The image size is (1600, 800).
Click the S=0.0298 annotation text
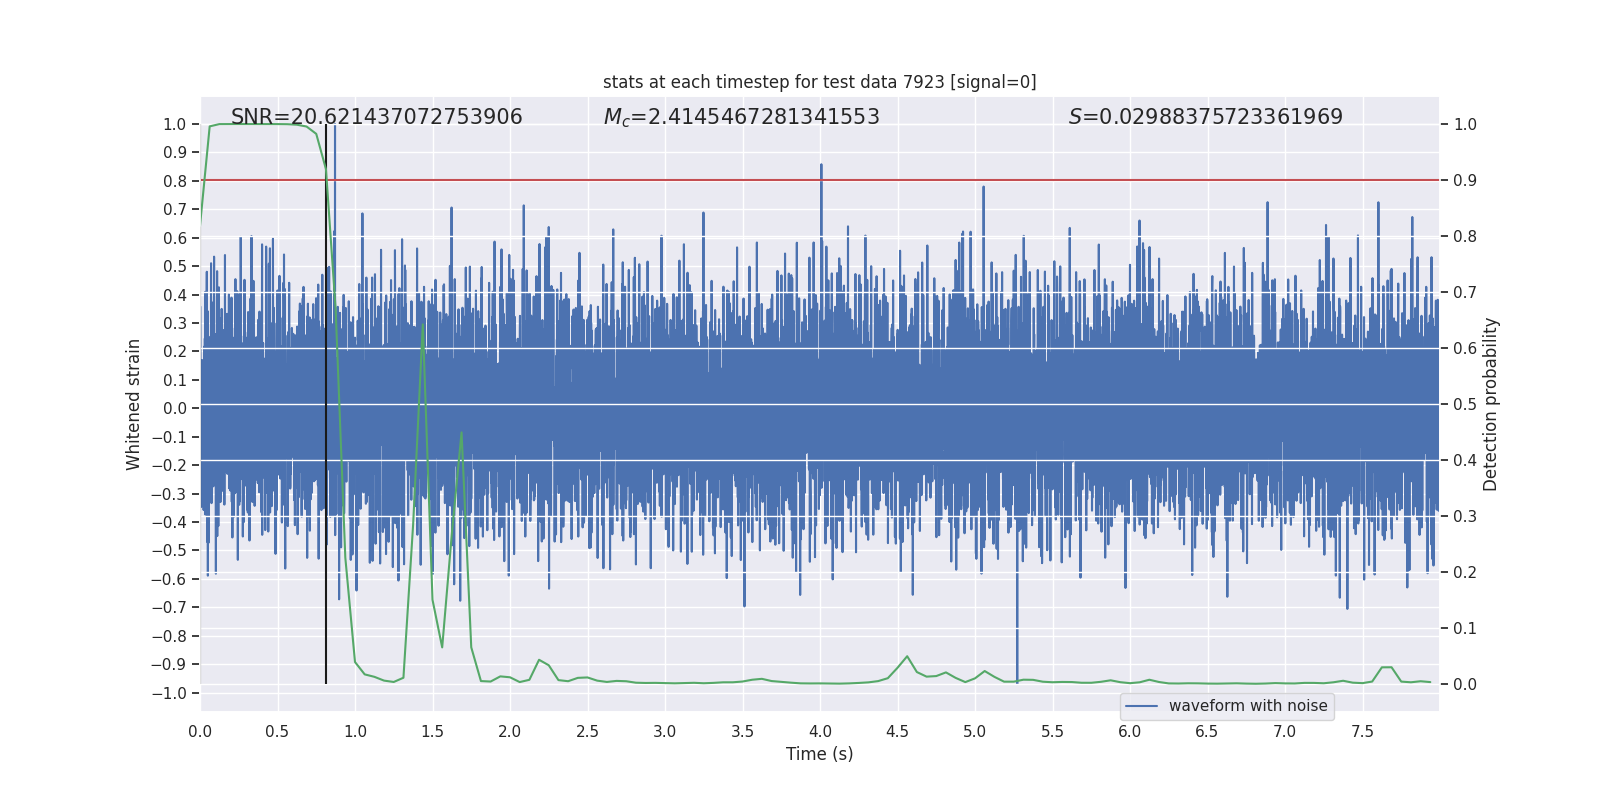(x=1205, y=117)
